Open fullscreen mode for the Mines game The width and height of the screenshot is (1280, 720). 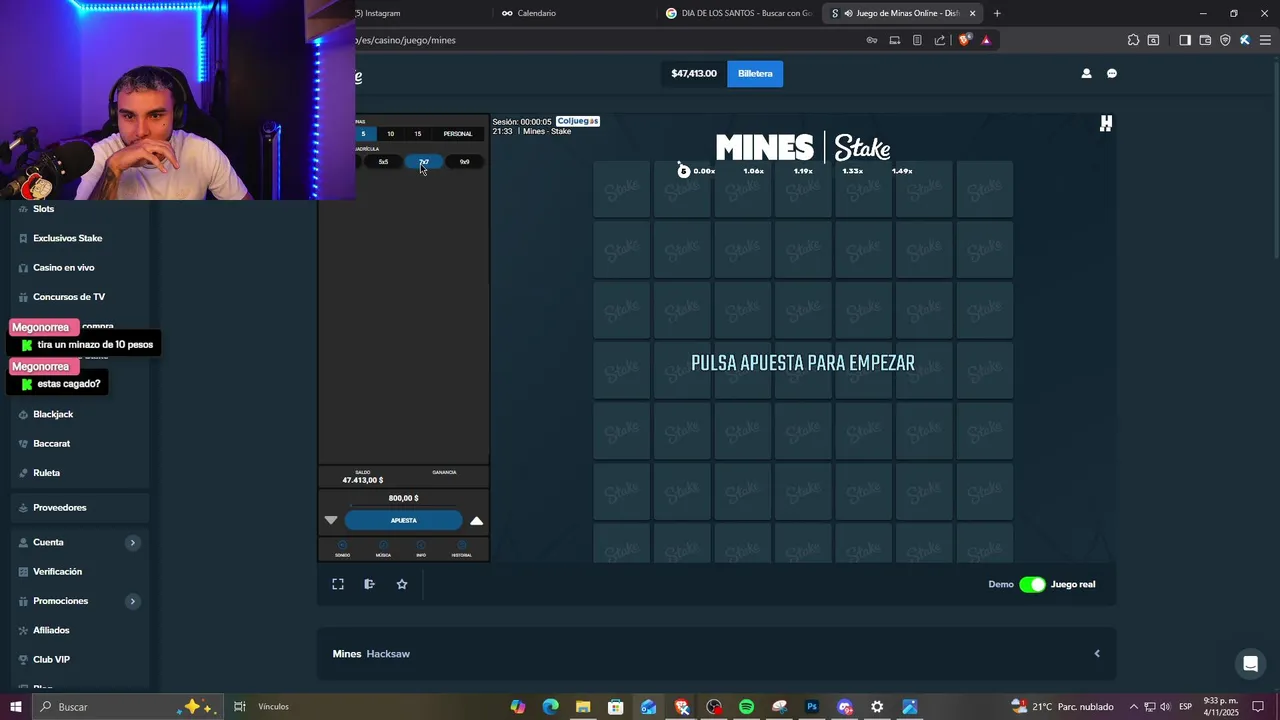(338, 584)
